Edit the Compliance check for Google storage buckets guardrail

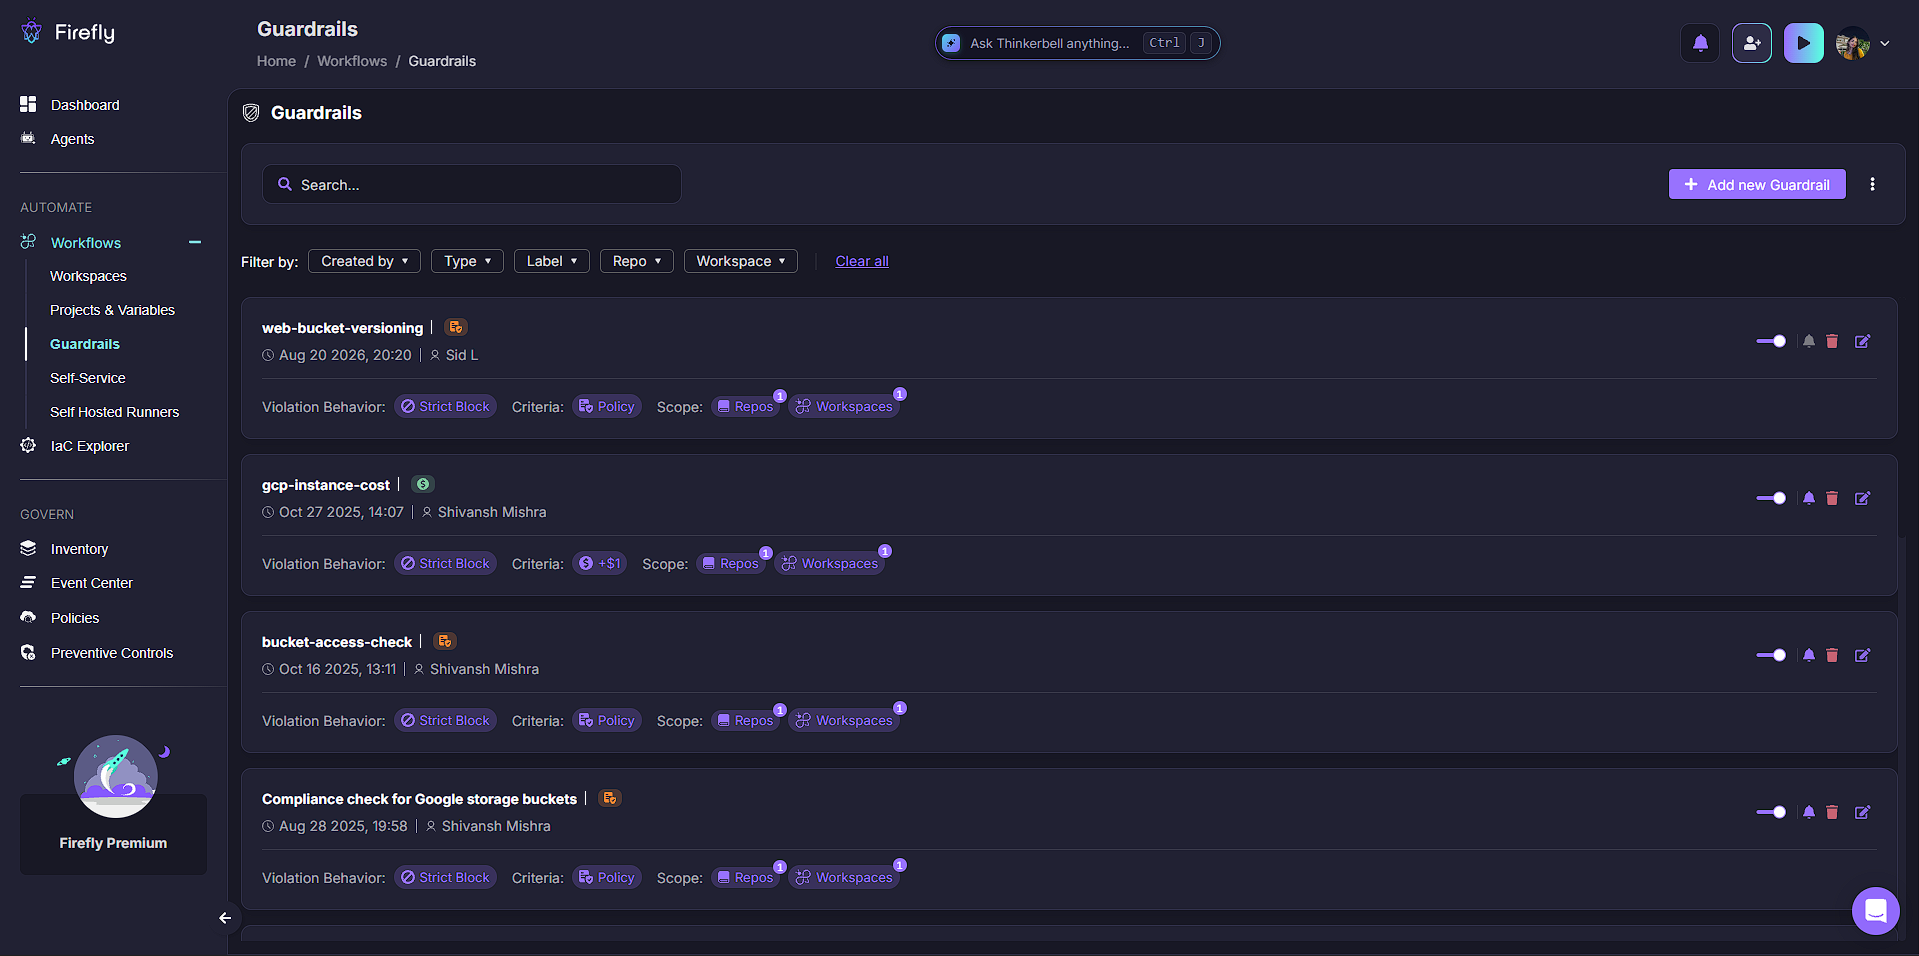[x=1862, y=812]
